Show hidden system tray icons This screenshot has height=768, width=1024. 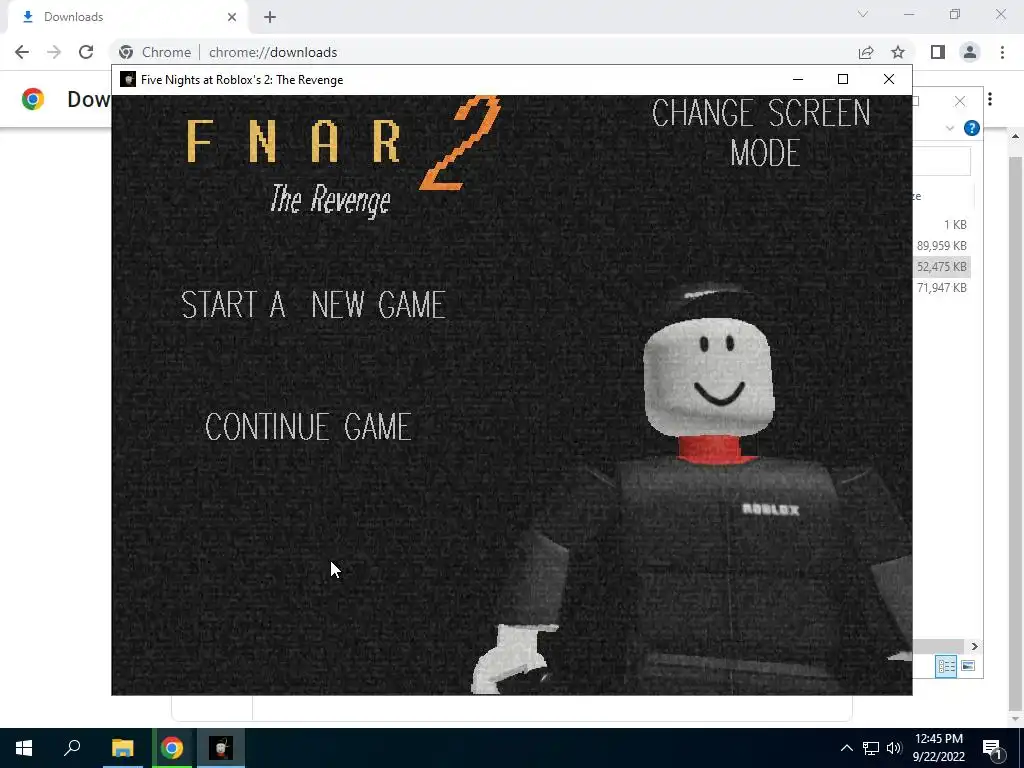(x=846, y=748)
